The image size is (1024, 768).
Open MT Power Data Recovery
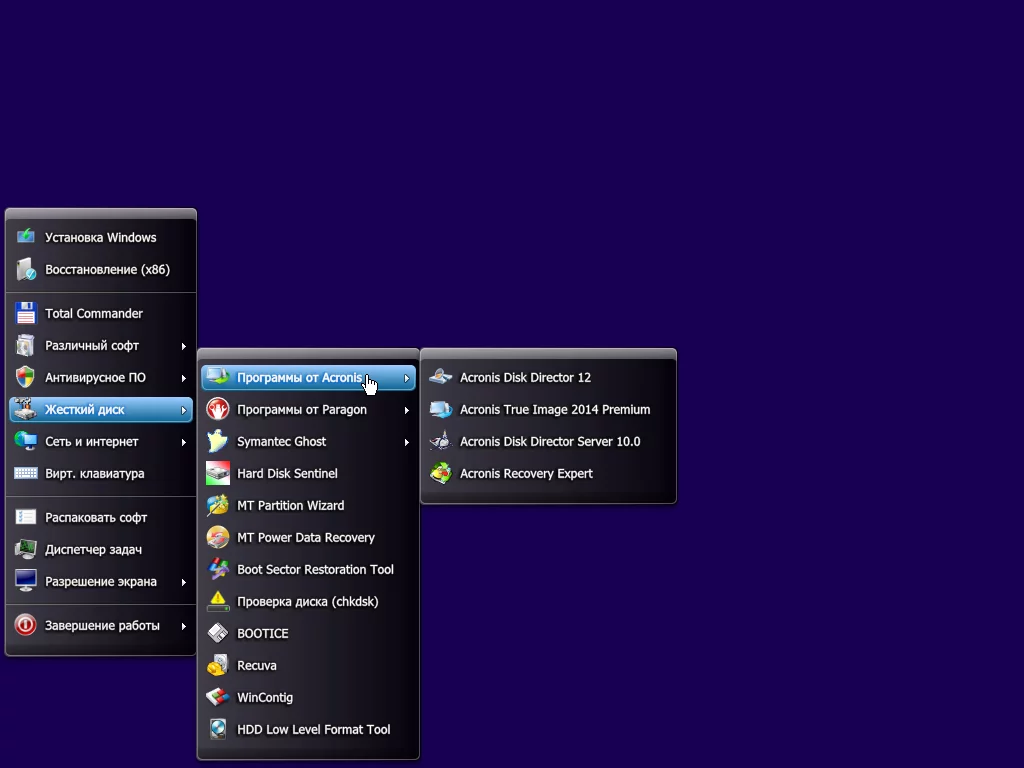308,537
